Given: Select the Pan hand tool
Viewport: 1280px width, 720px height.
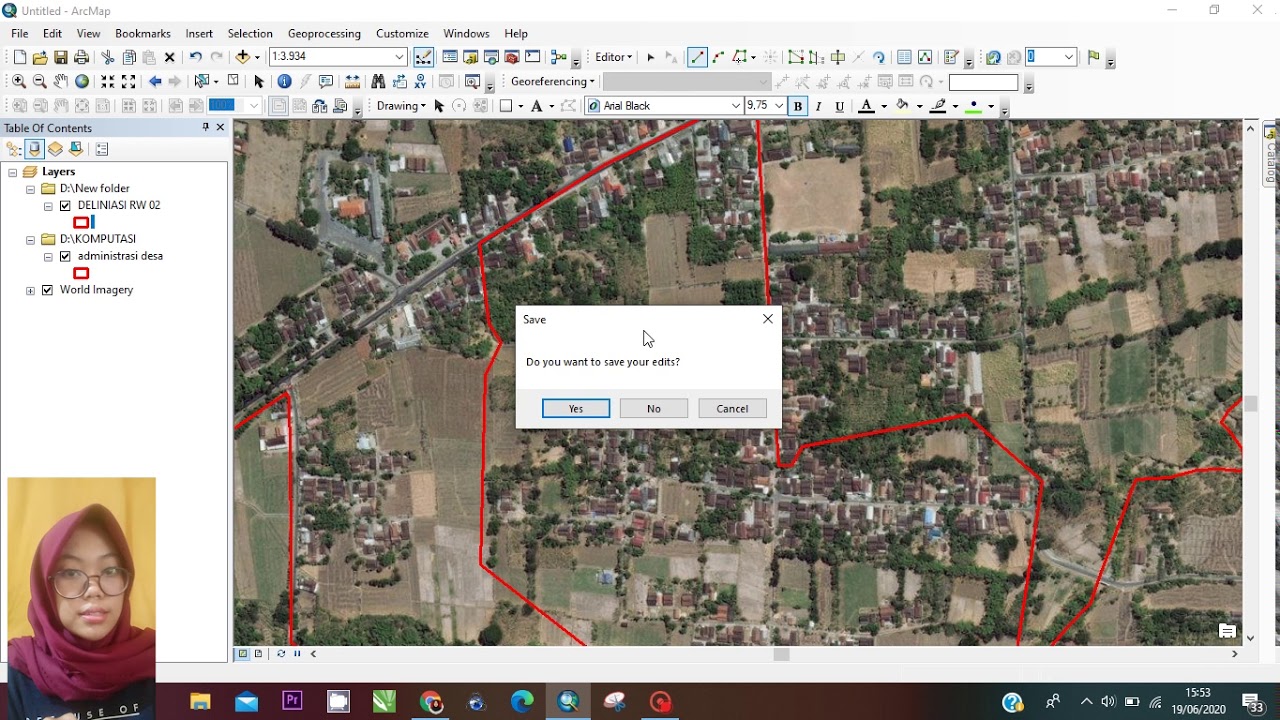Looking at the screenshot, I should (x=61, y=82).
